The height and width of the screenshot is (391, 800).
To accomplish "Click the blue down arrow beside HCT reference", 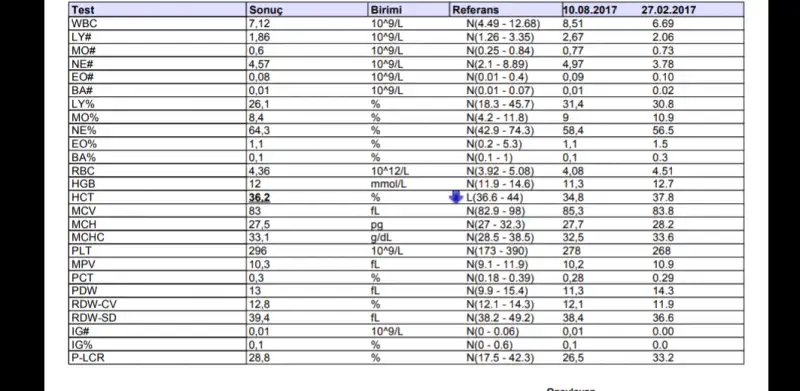I will coord(456,197).
